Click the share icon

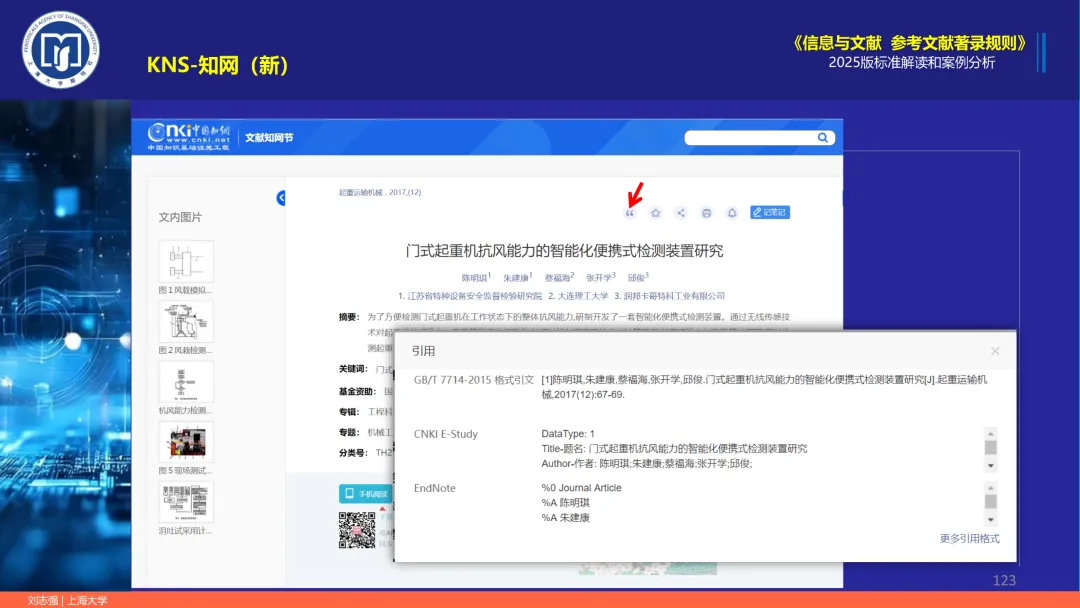681,213
